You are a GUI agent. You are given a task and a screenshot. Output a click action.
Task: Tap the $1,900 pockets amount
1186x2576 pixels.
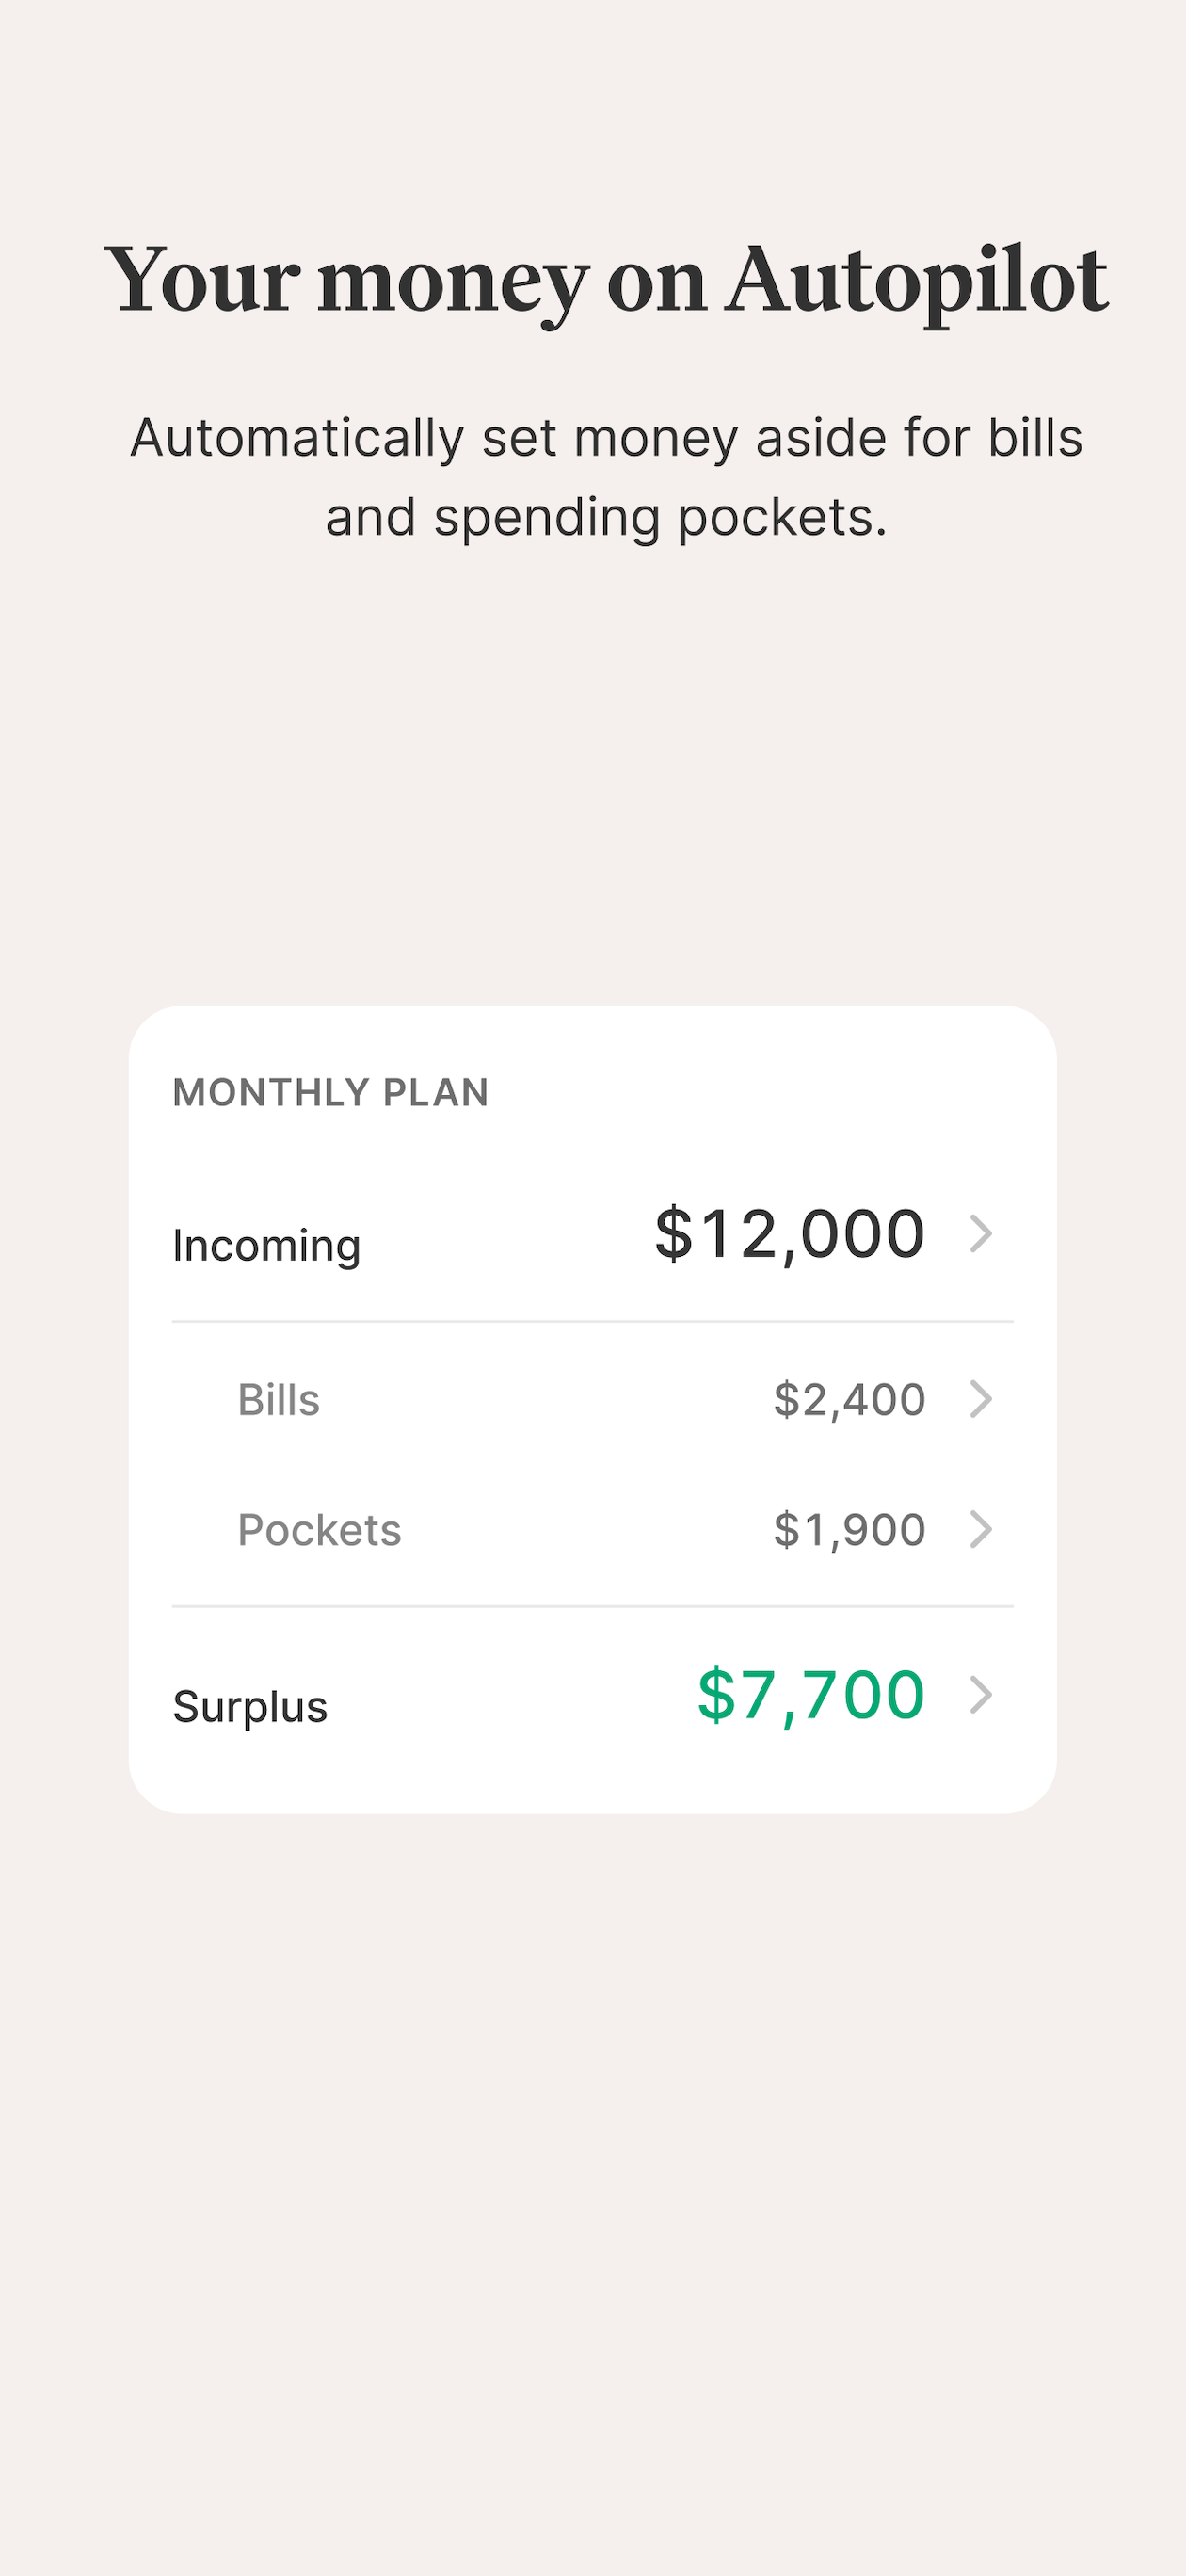point(849,1530)
